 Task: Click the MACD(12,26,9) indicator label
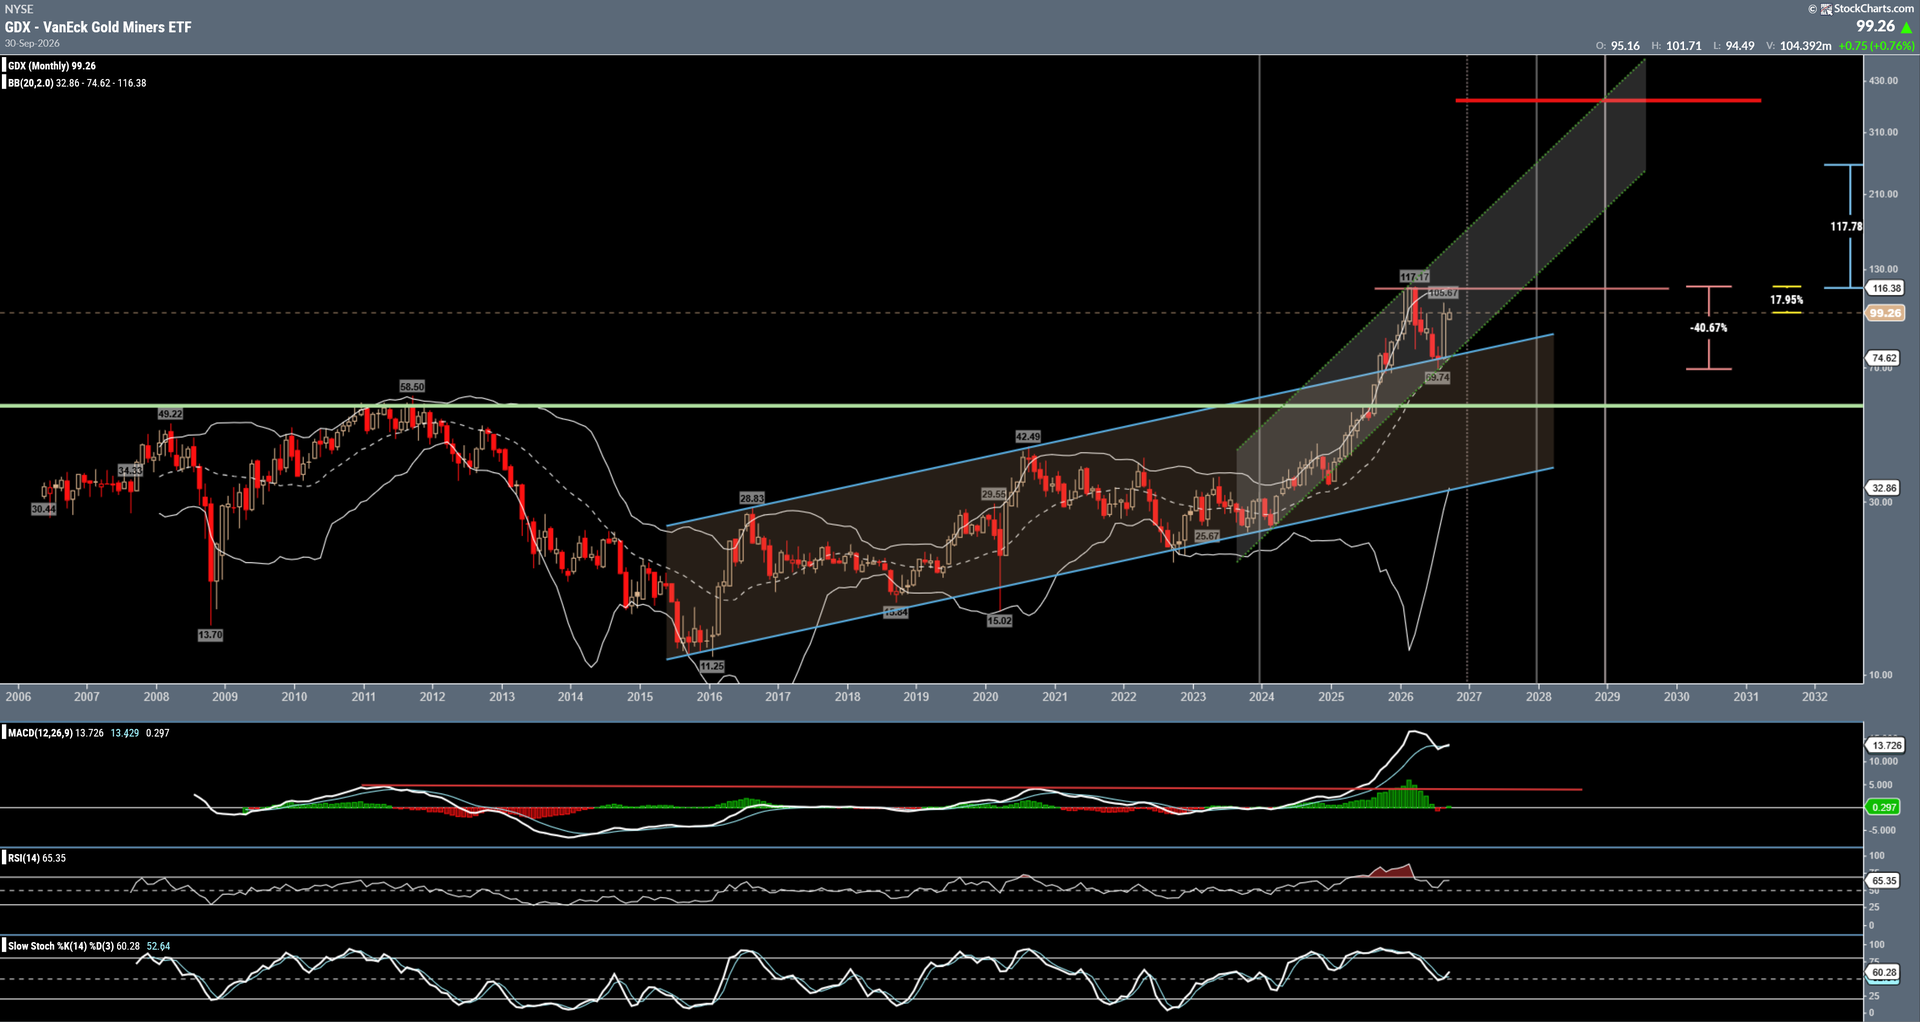pos(39,733)
